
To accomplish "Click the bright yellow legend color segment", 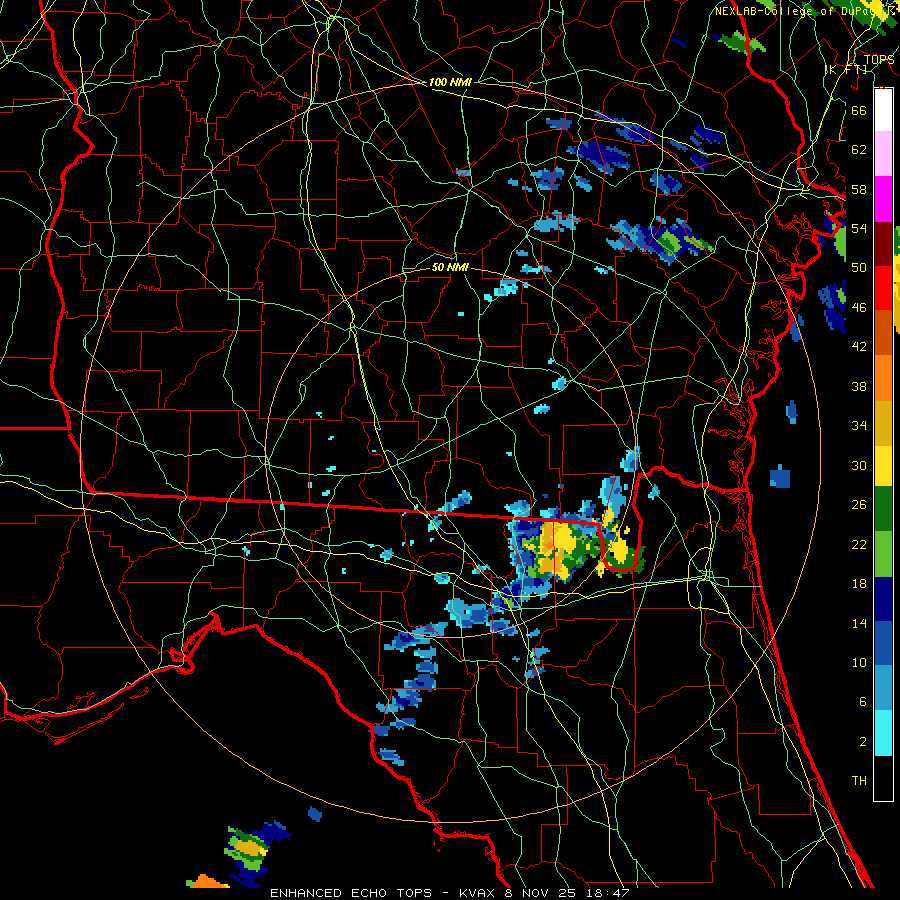I will [x=883, y=466].
